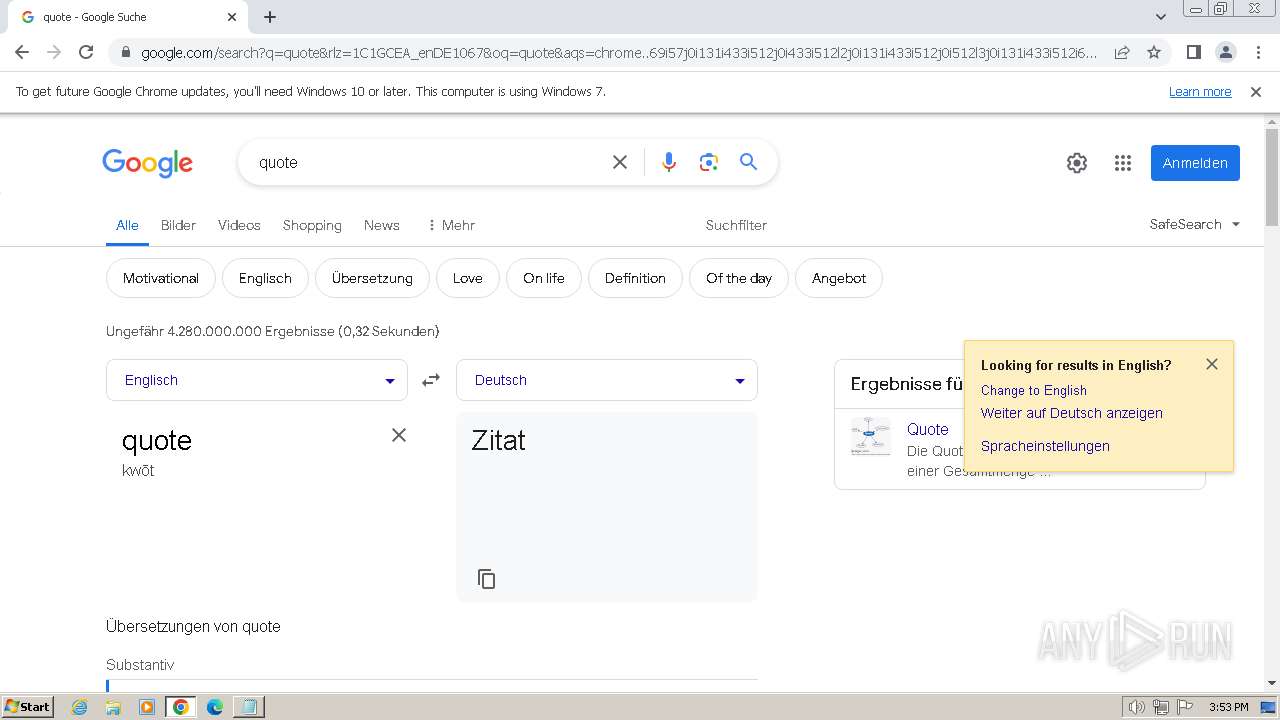View site information lock icon
The image size is (1280, 720).
pos(125,53)
